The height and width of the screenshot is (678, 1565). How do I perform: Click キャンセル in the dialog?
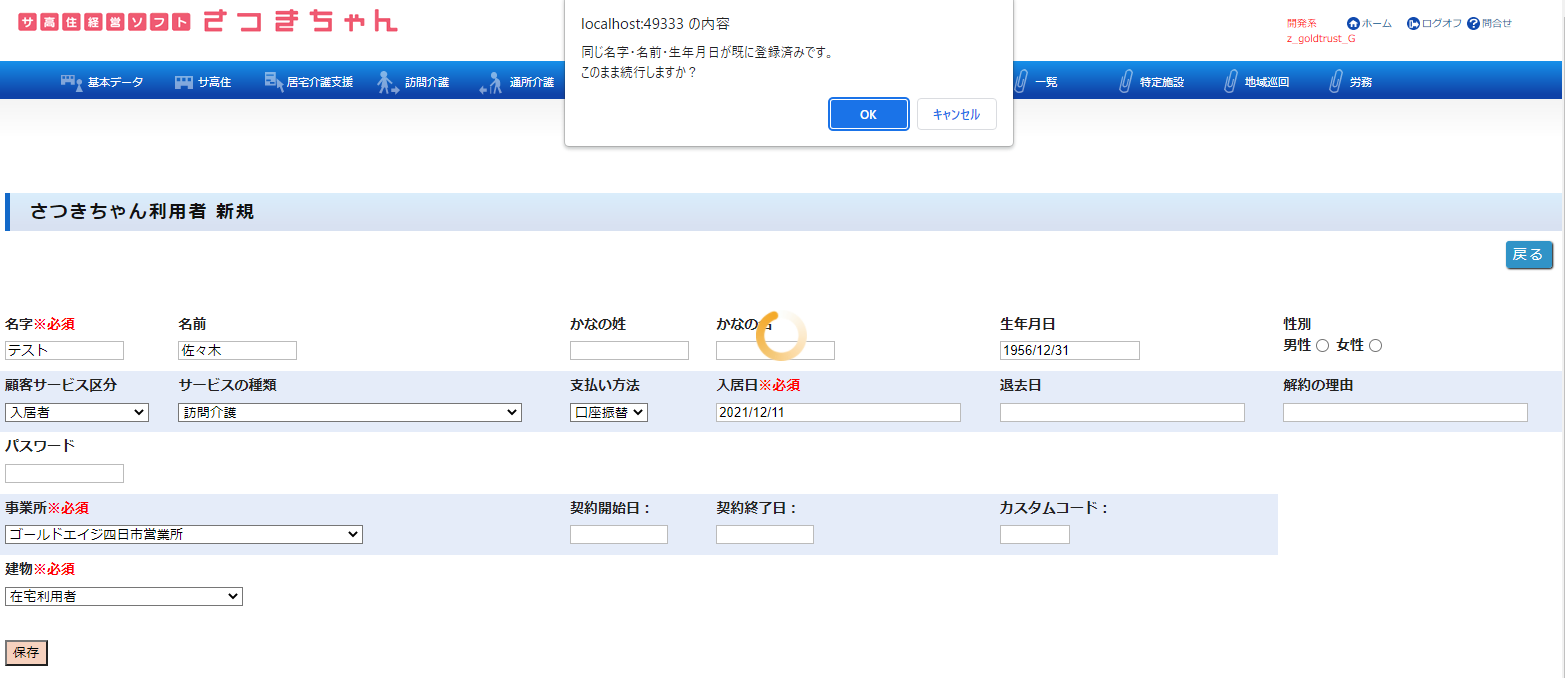(956, 114)
